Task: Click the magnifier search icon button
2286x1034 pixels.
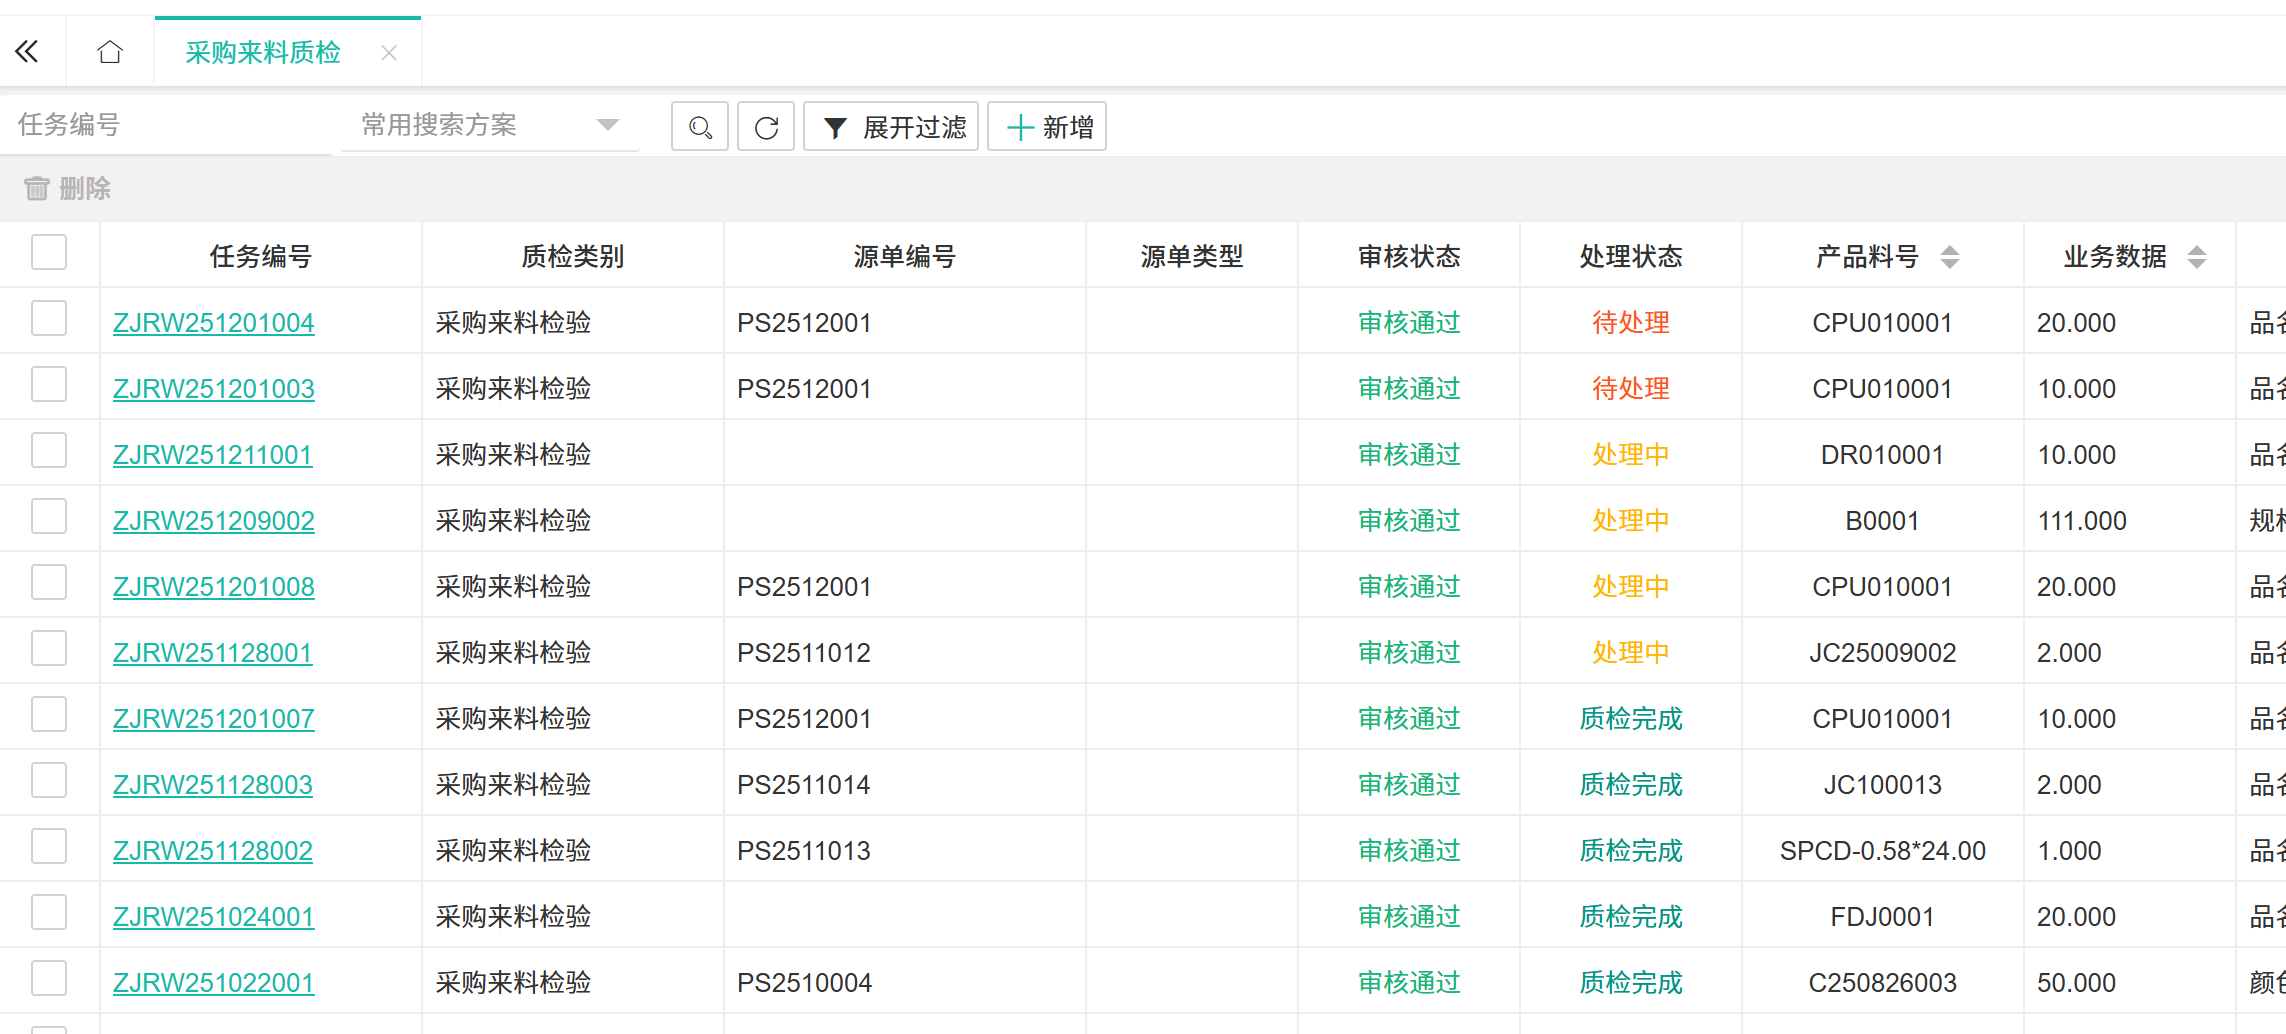Action: (x=700, y=127)
